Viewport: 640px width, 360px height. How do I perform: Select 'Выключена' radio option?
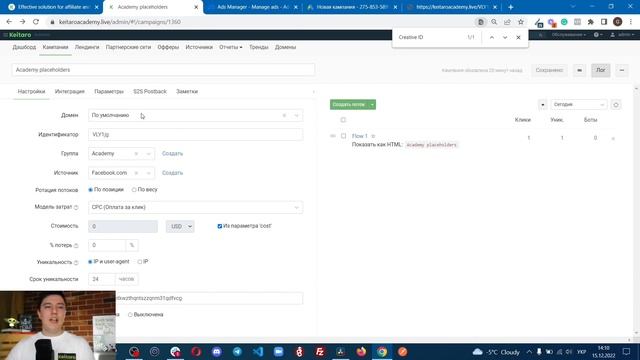(x=130, y=315)
